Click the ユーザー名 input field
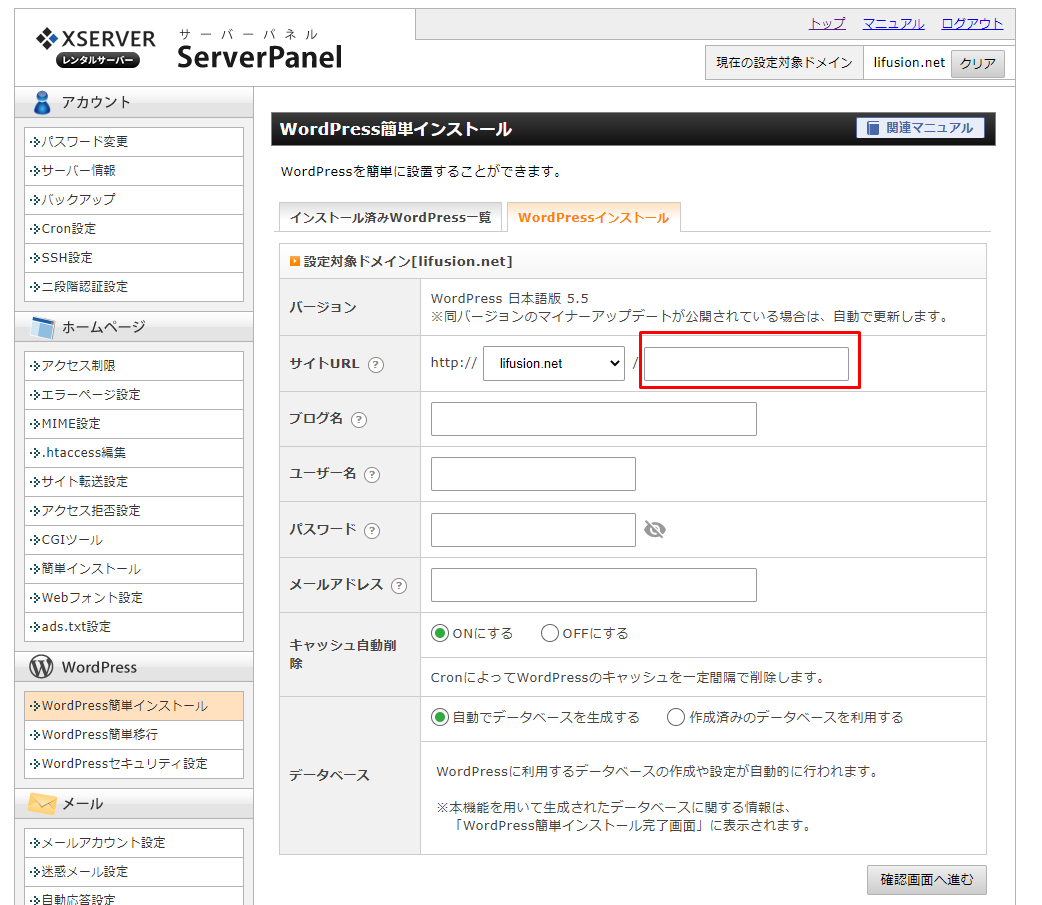The width and height of the screenshot is (1042, 905). coord(533,474)
